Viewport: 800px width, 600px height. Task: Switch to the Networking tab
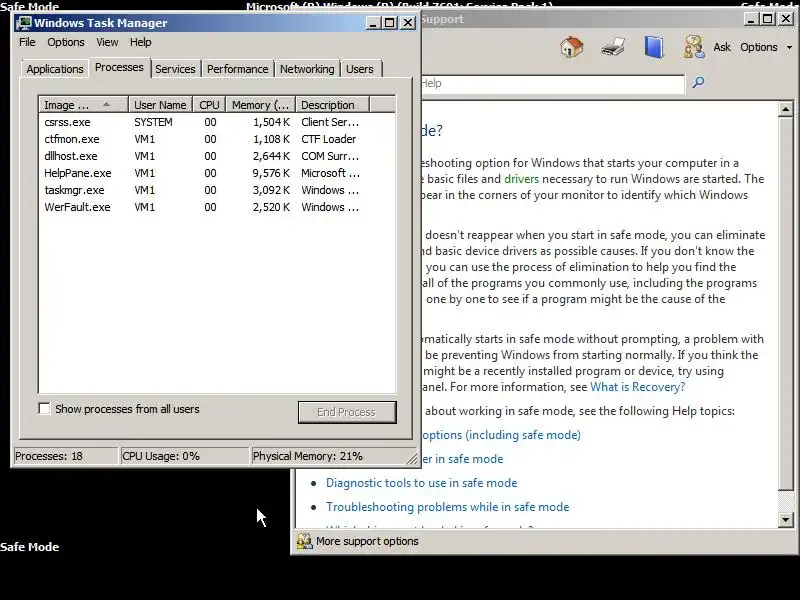tap(307, 69)
